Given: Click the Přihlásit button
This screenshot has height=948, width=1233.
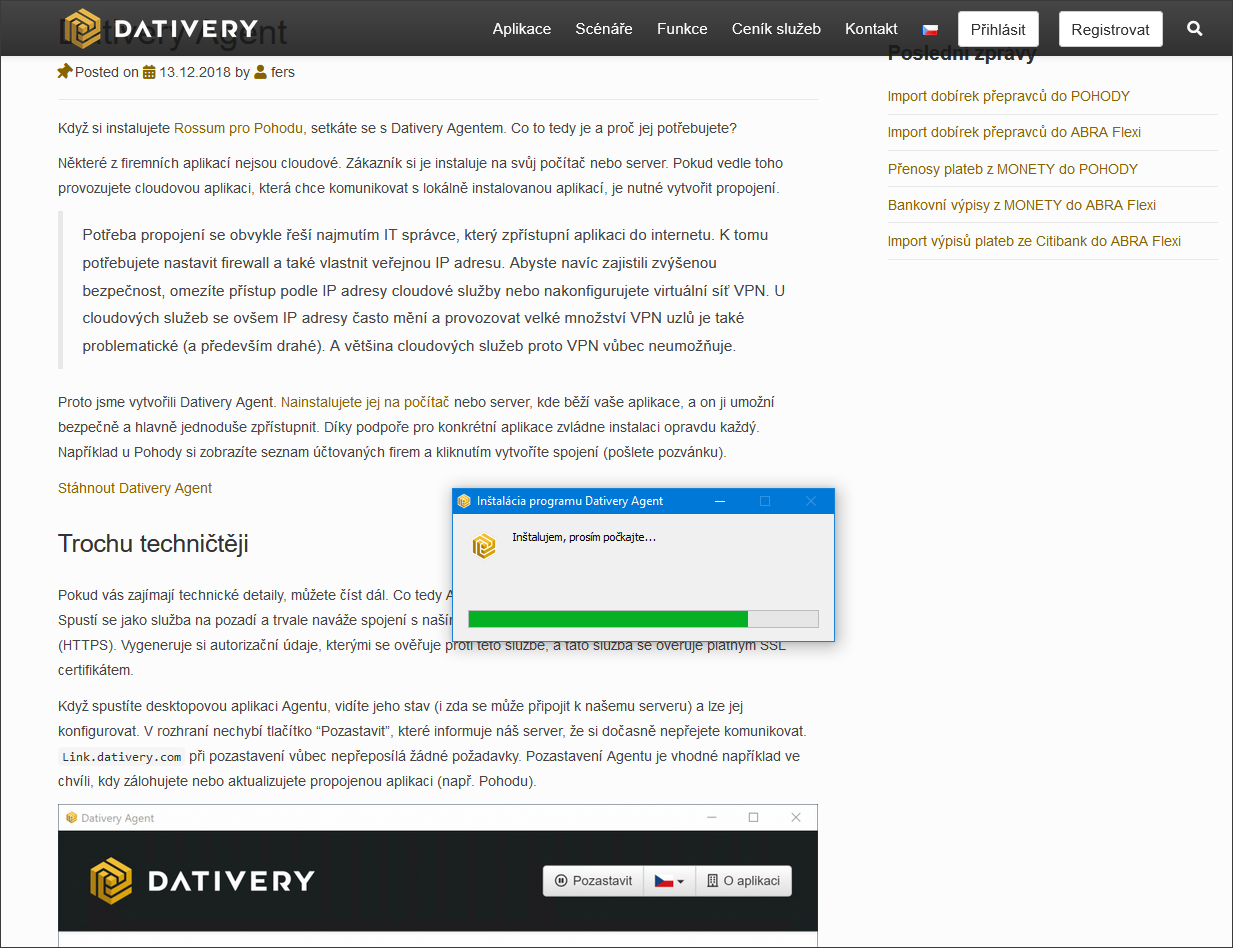Looking at the screenshot, I should point(998,30).
